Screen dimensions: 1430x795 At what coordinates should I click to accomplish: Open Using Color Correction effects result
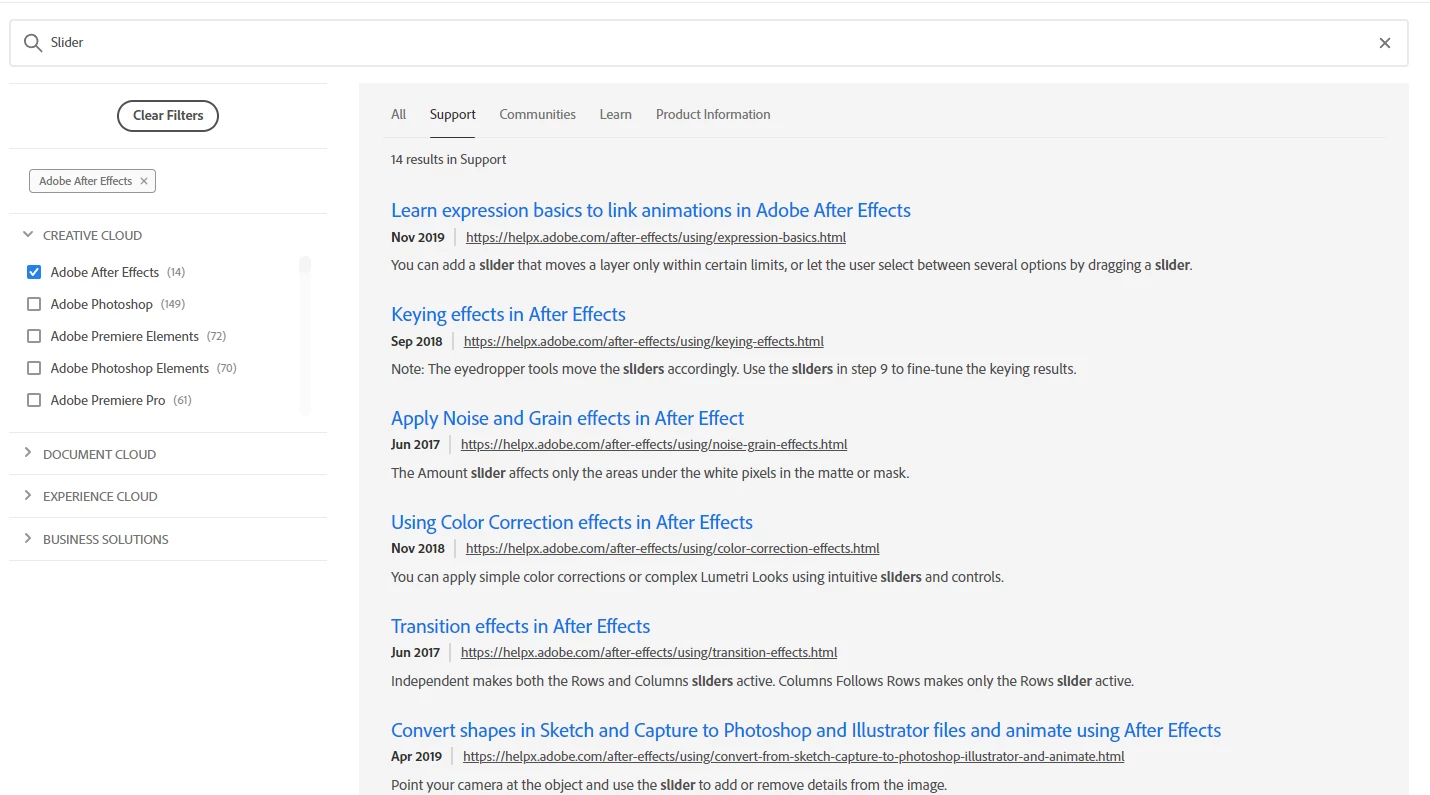(x=572, y=522)
